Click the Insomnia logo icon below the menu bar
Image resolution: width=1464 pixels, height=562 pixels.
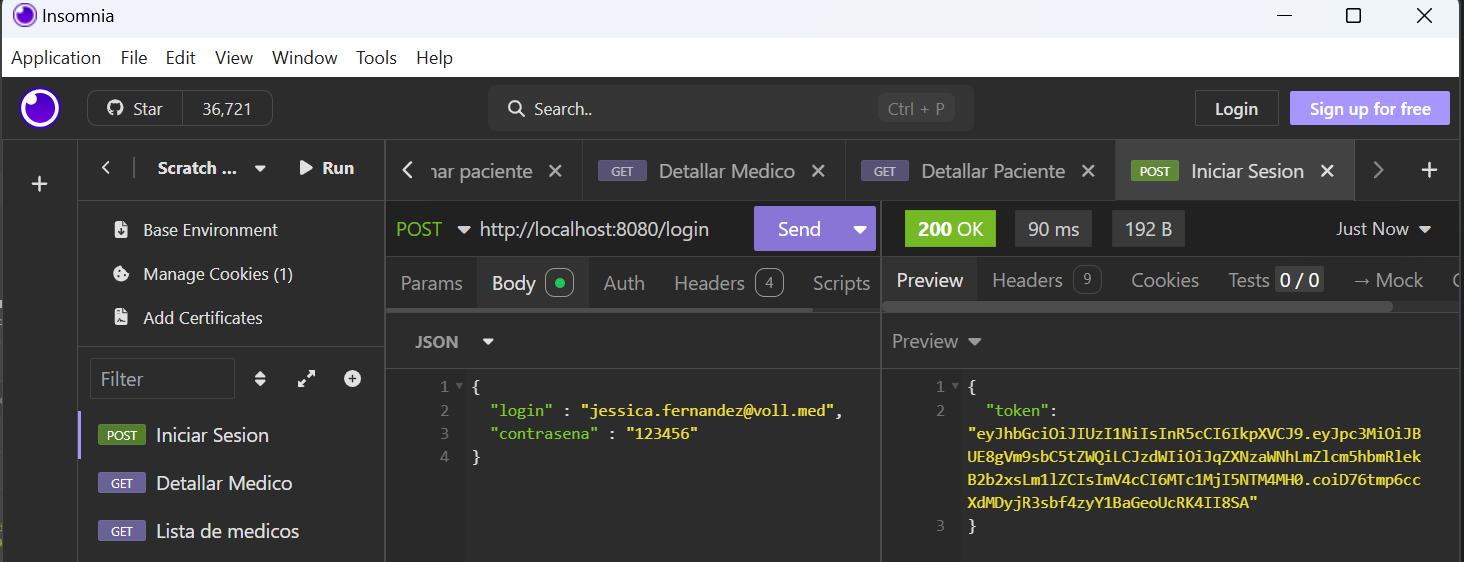(40, 108)
